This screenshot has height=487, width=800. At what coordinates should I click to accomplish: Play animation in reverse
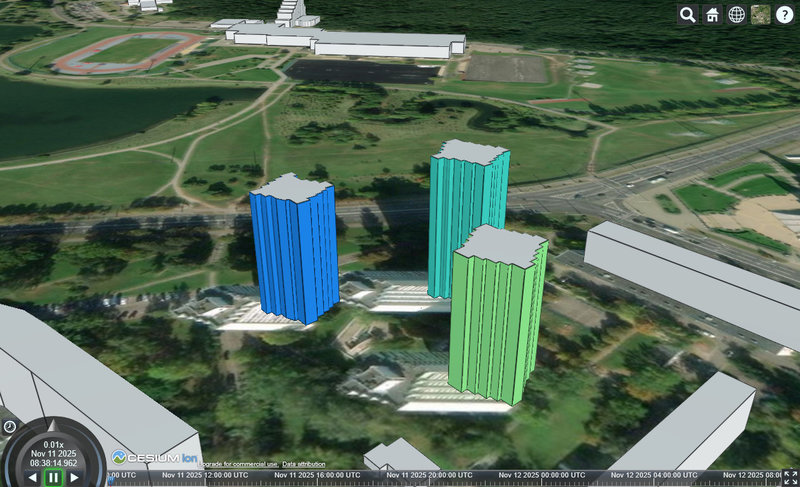32,478
